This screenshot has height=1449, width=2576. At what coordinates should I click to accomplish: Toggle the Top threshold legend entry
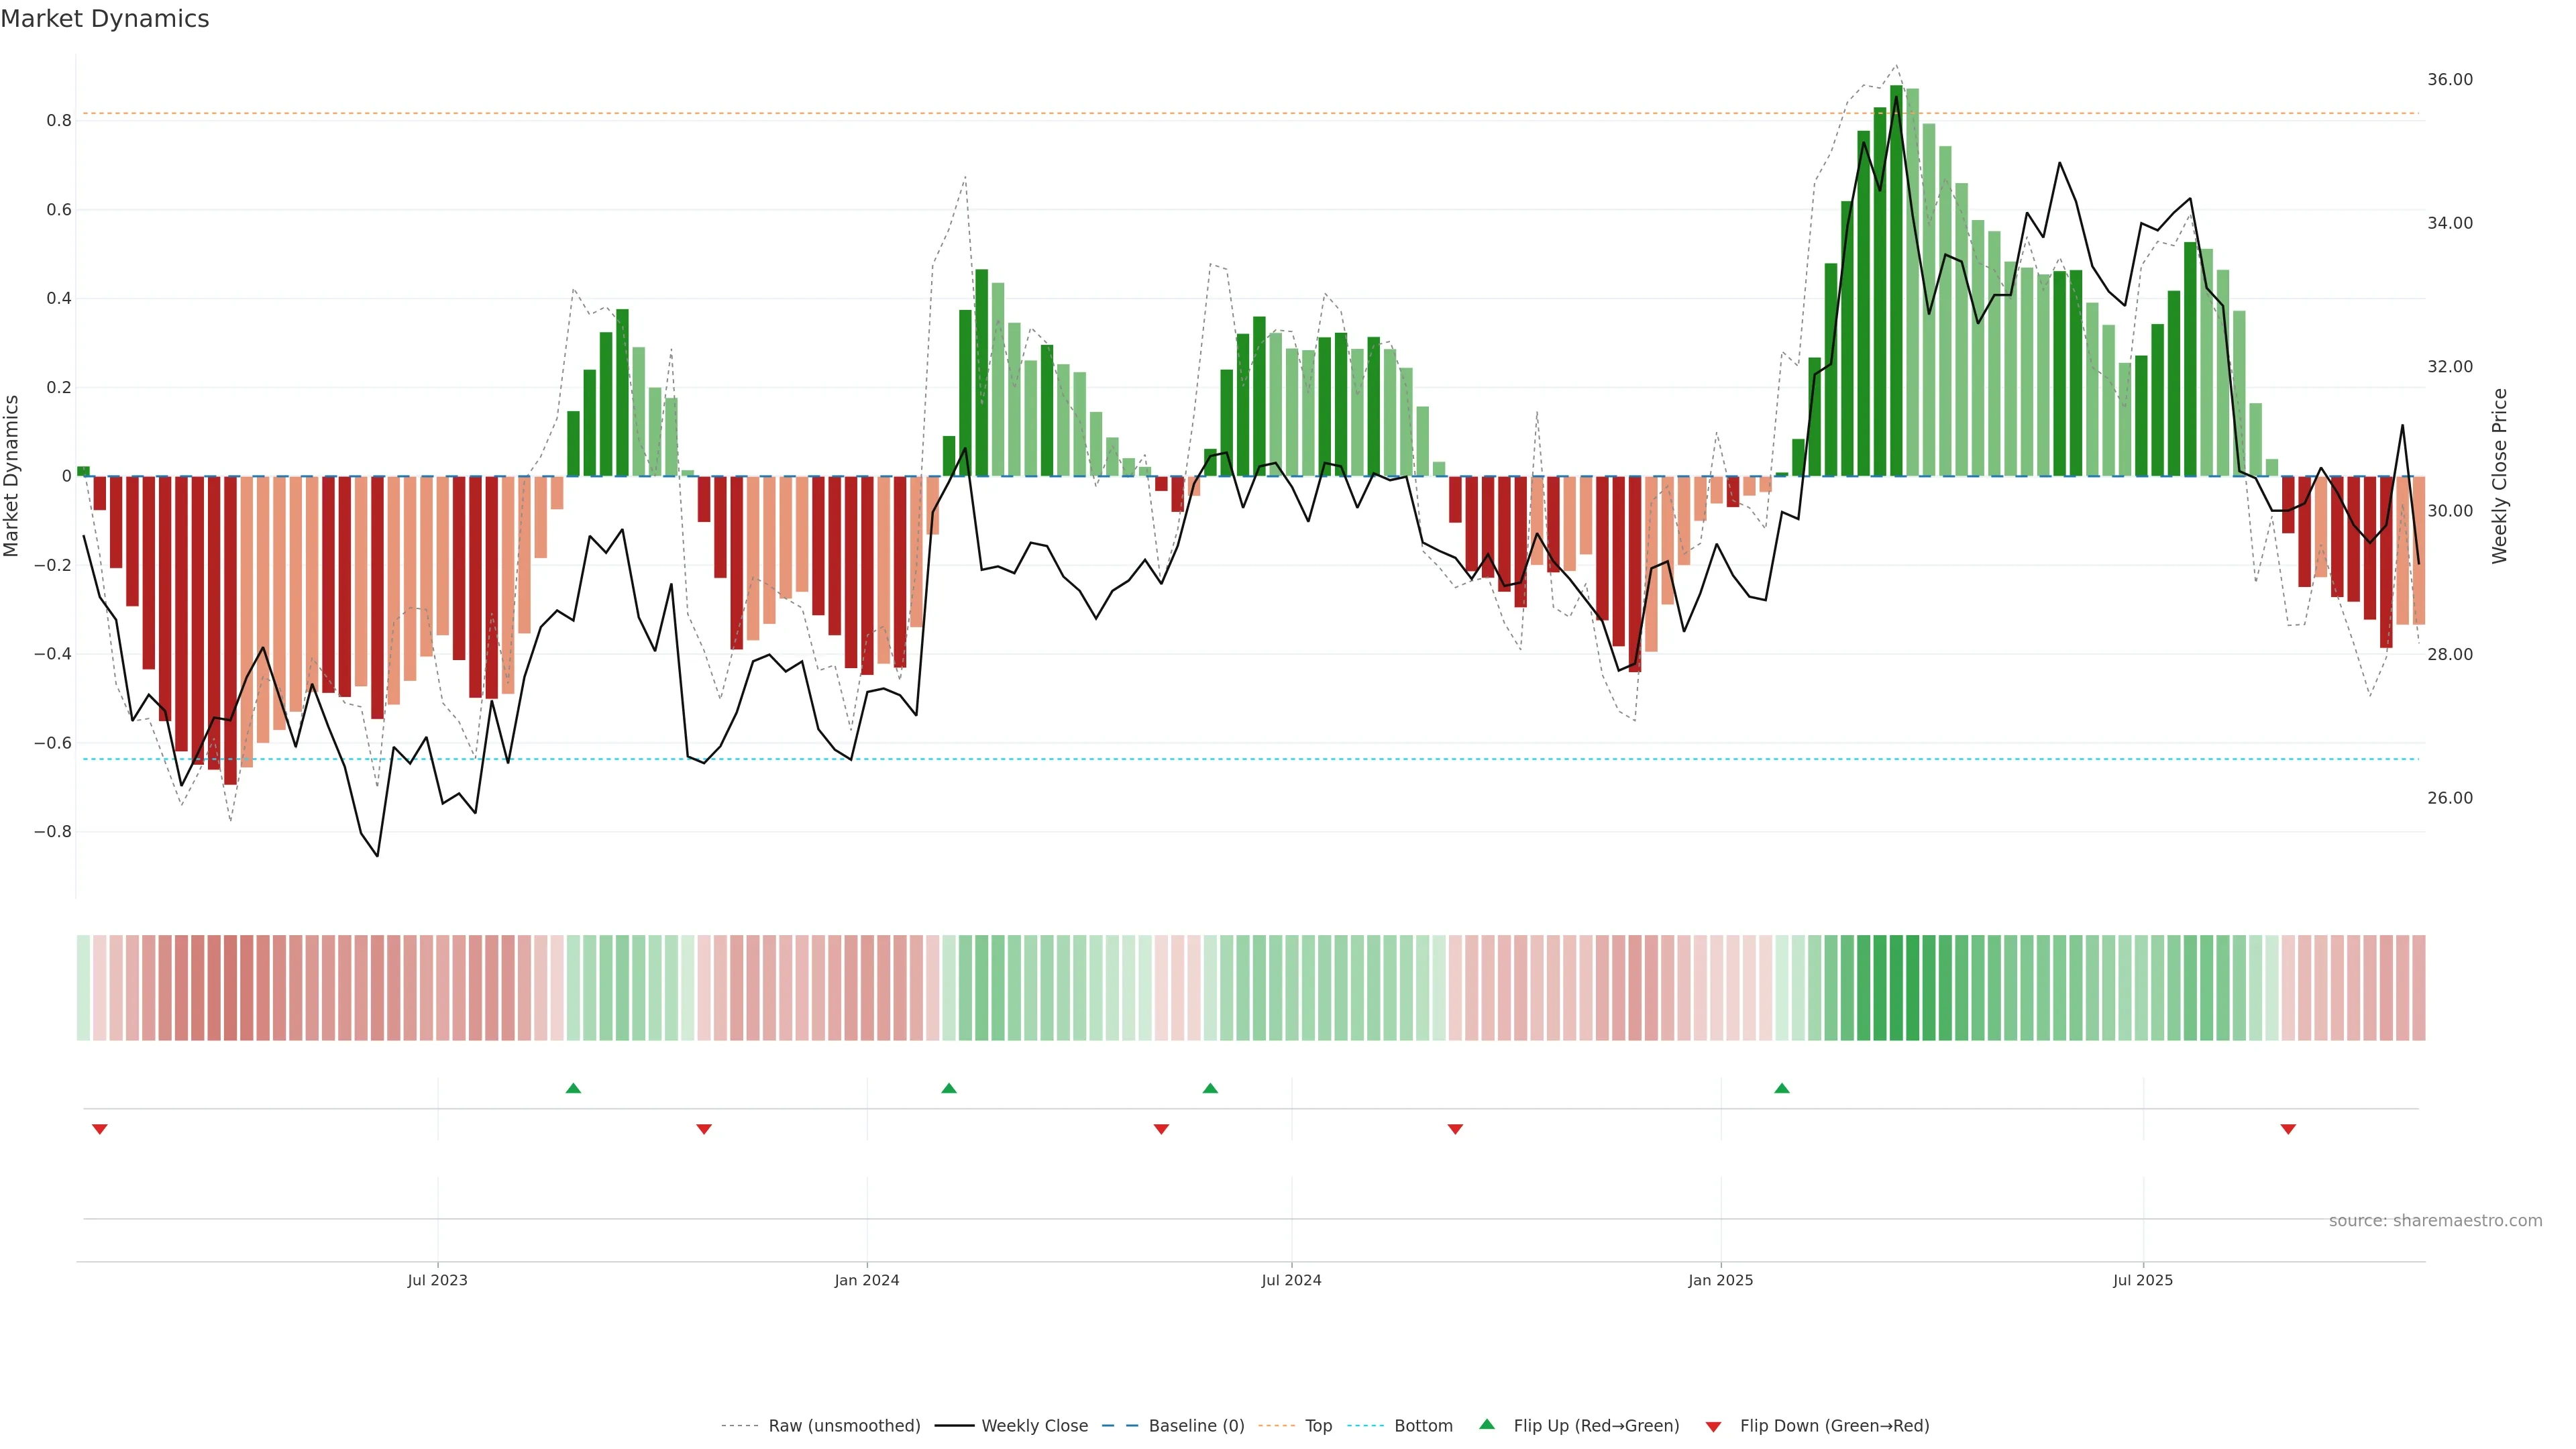(1318, 1426)
